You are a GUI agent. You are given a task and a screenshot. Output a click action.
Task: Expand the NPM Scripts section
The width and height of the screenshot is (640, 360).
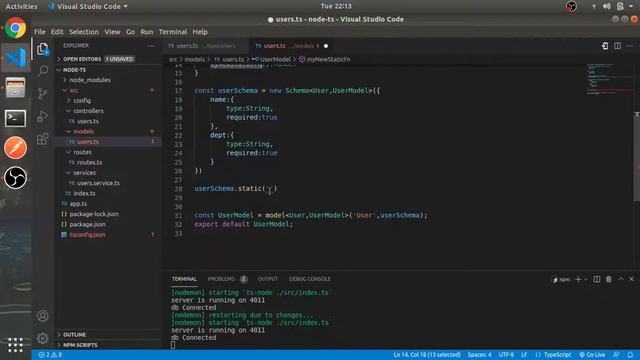click(x=109, y=345)
